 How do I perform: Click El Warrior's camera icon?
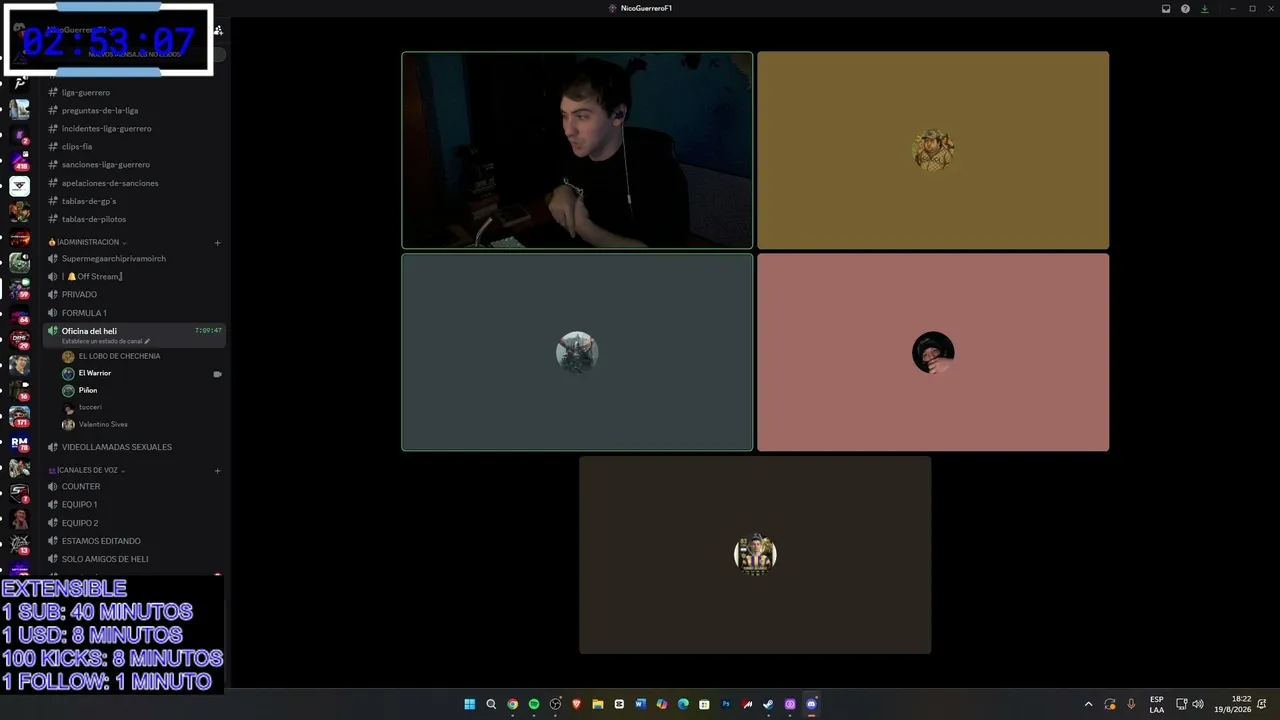[x=217, y=374]
